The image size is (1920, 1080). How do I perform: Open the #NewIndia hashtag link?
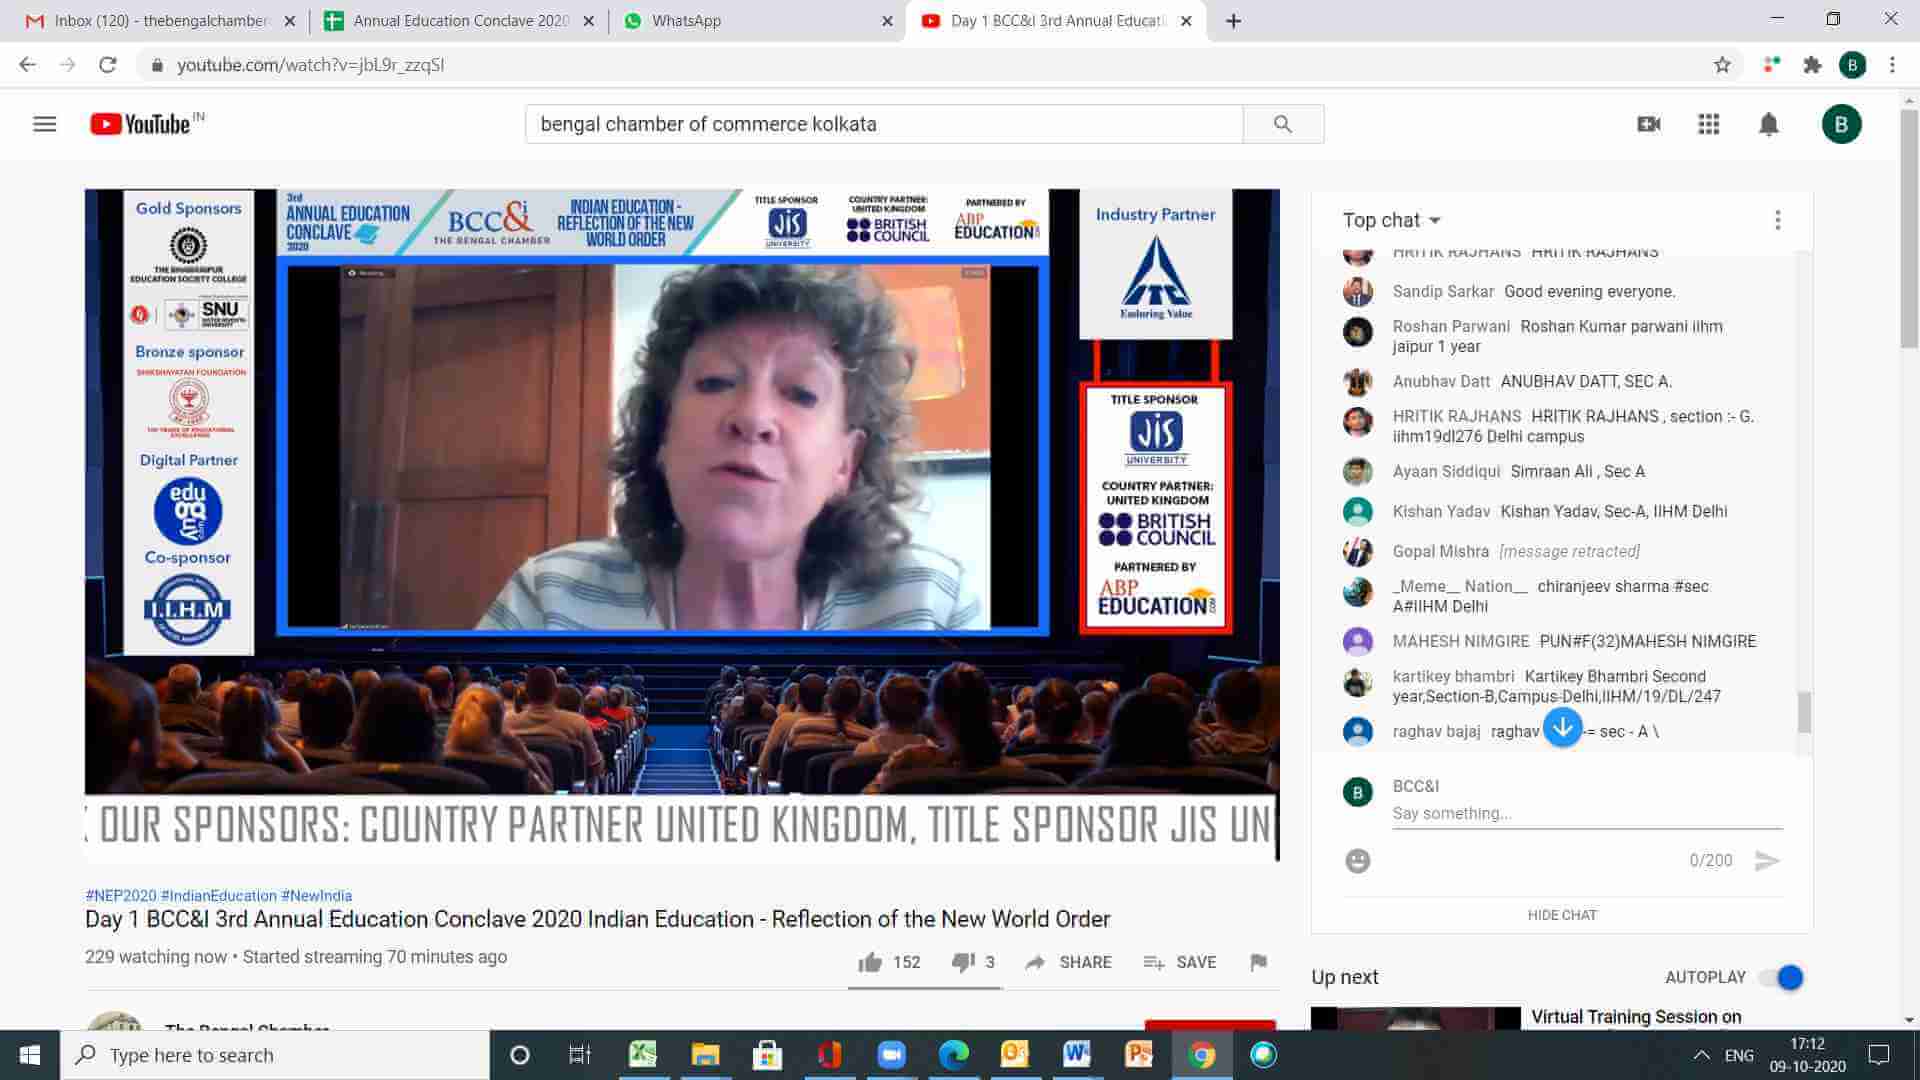[x=317, y=895]
